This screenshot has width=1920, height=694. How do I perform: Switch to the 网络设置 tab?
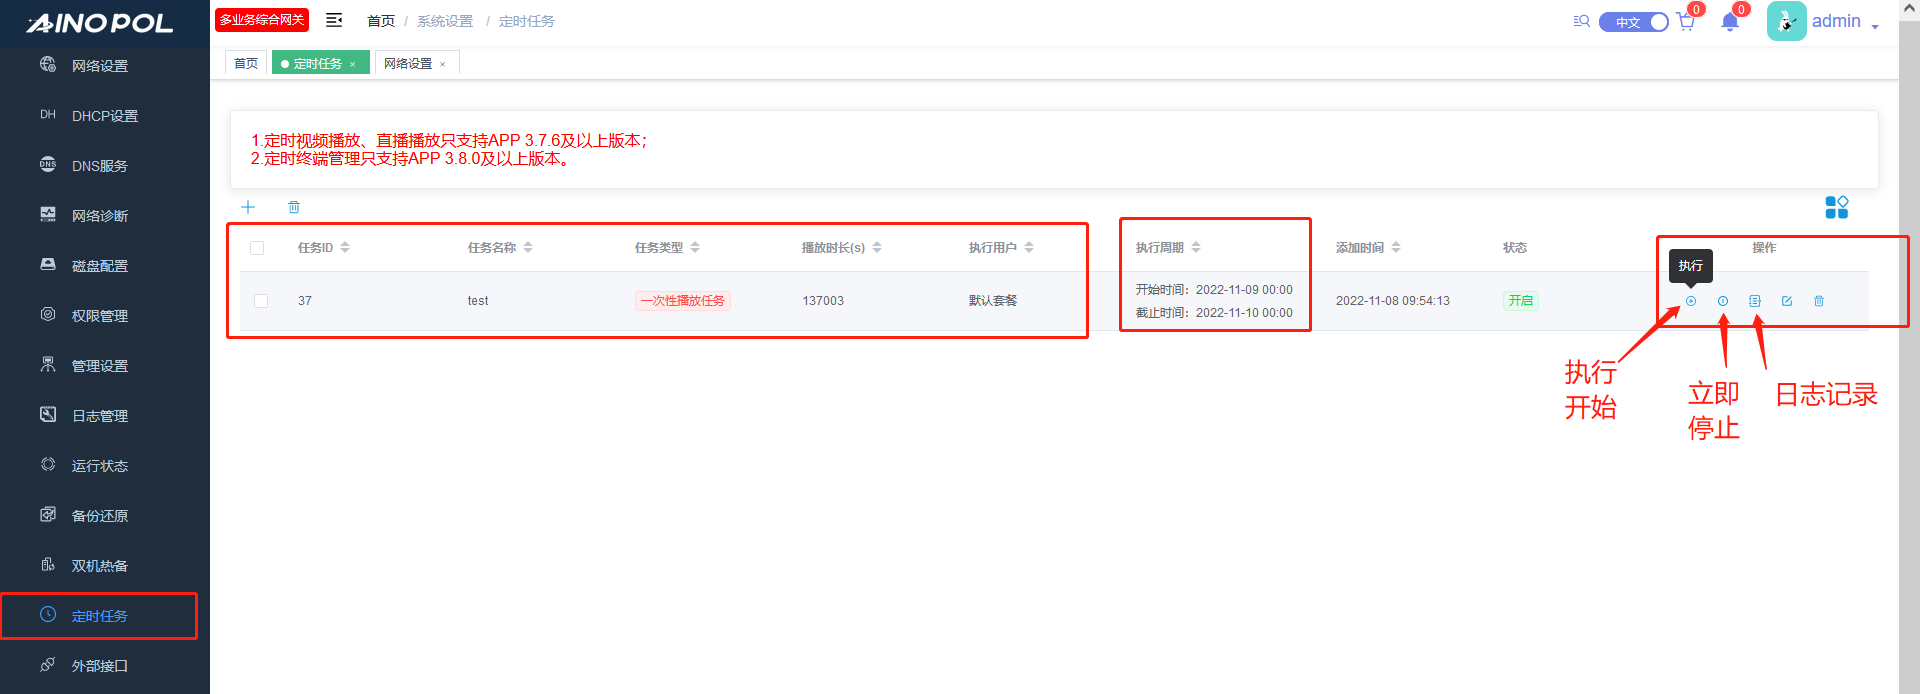[408, 64]
